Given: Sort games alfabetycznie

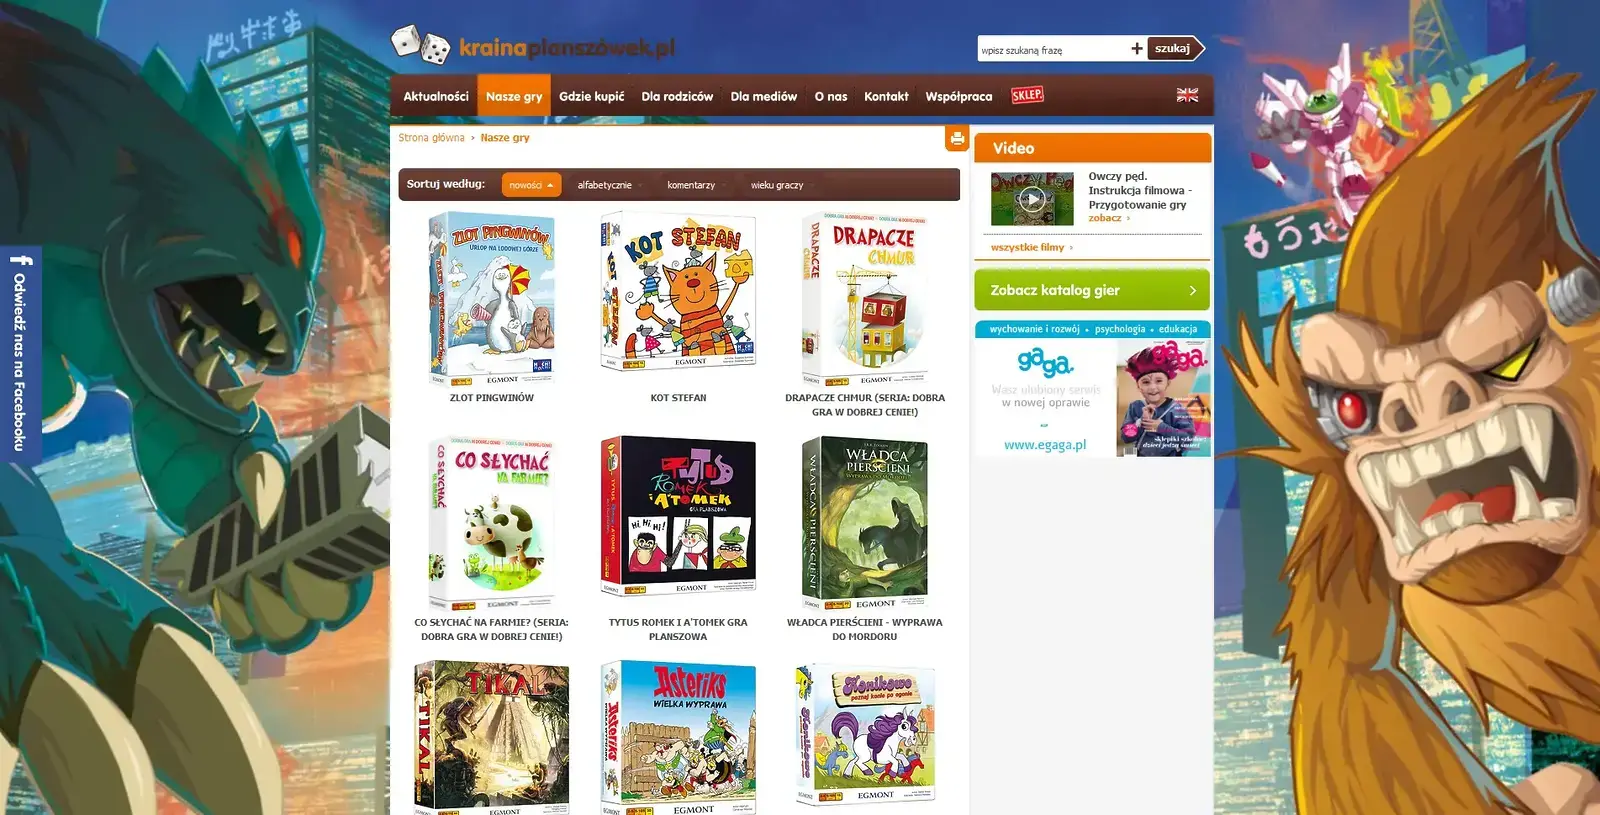Looking at the screenshot, I should tap(604, 185).
